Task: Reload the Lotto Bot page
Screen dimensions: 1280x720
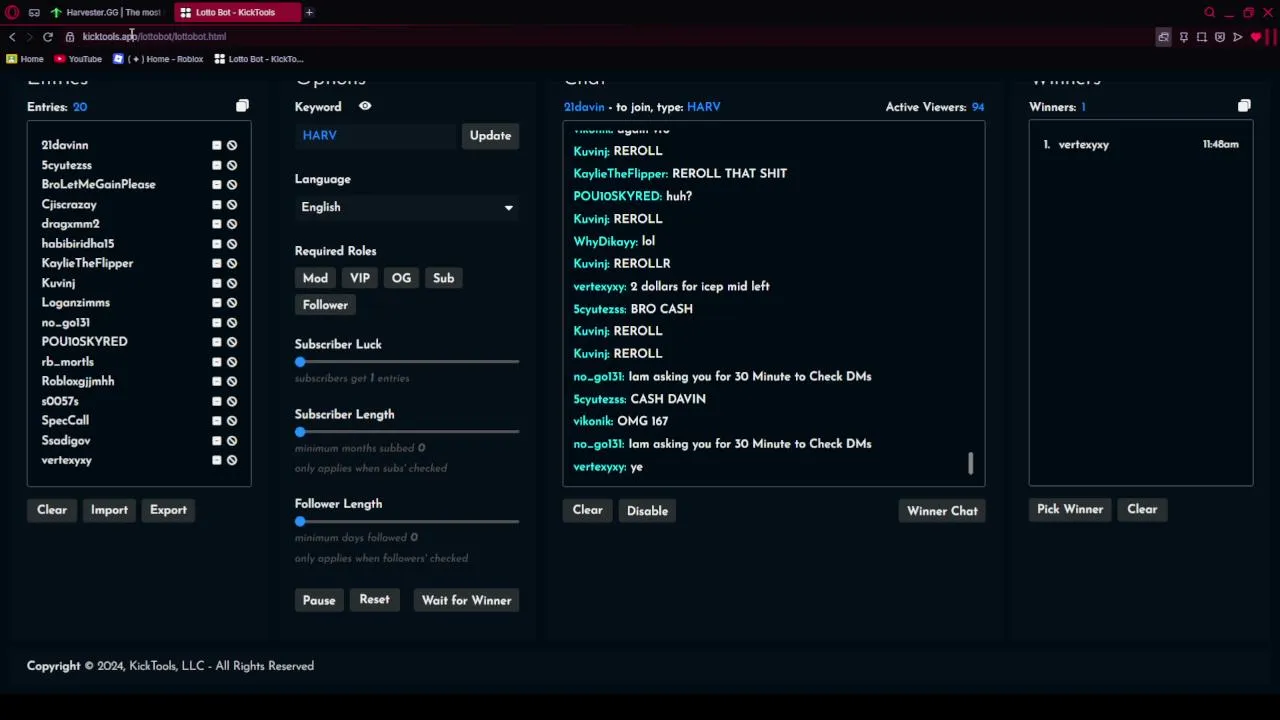Action: (47, 37)
